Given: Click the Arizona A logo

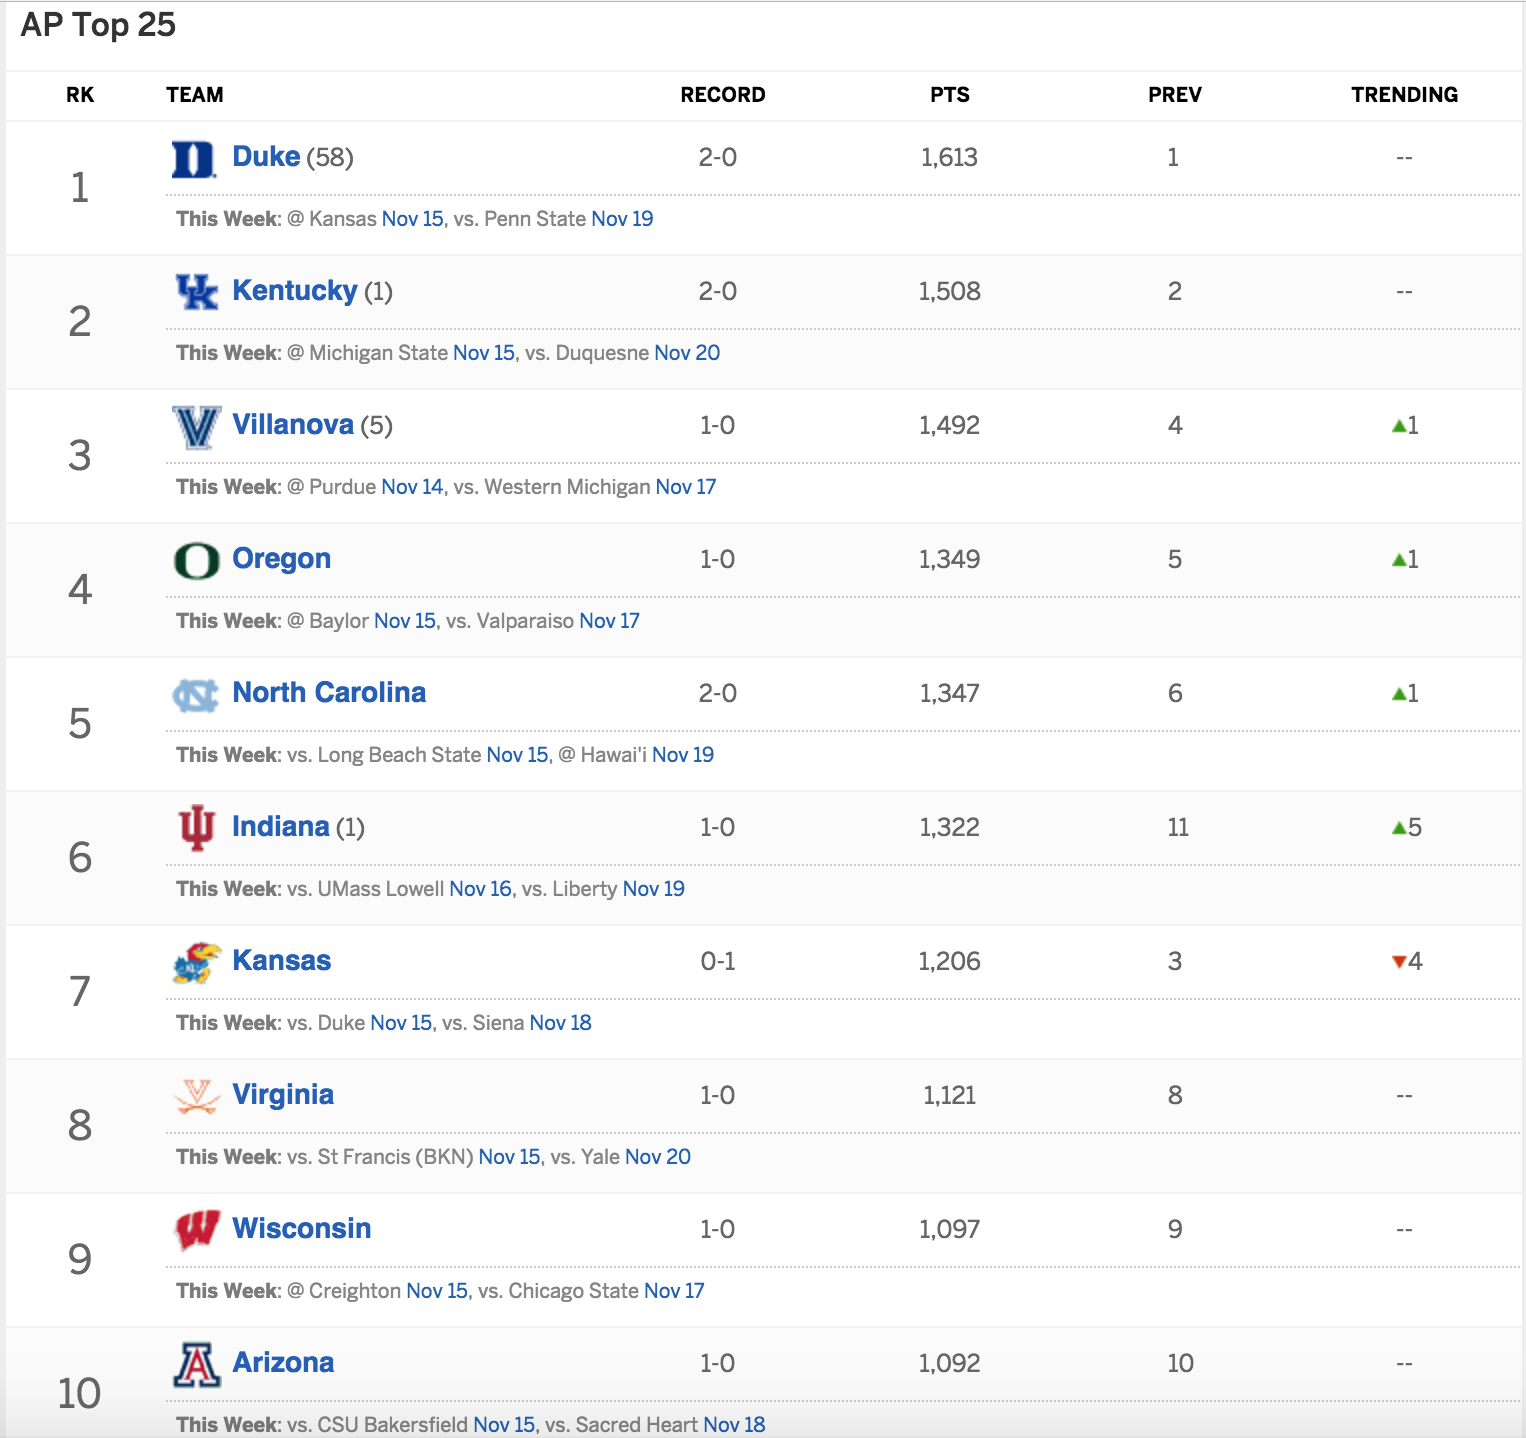Looking at the screenshot, I should point(196,1365).
